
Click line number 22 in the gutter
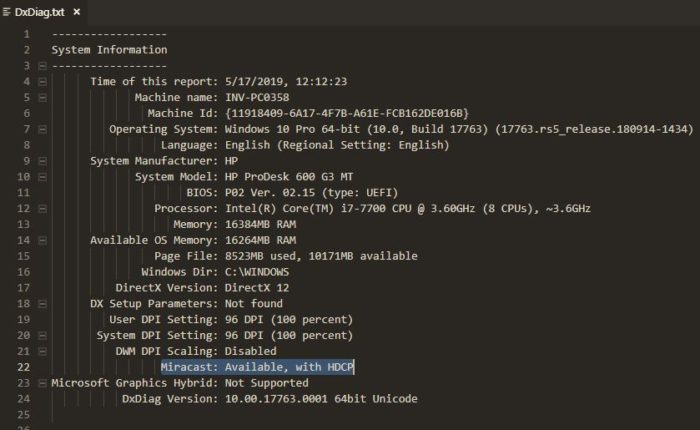[24, 367]
